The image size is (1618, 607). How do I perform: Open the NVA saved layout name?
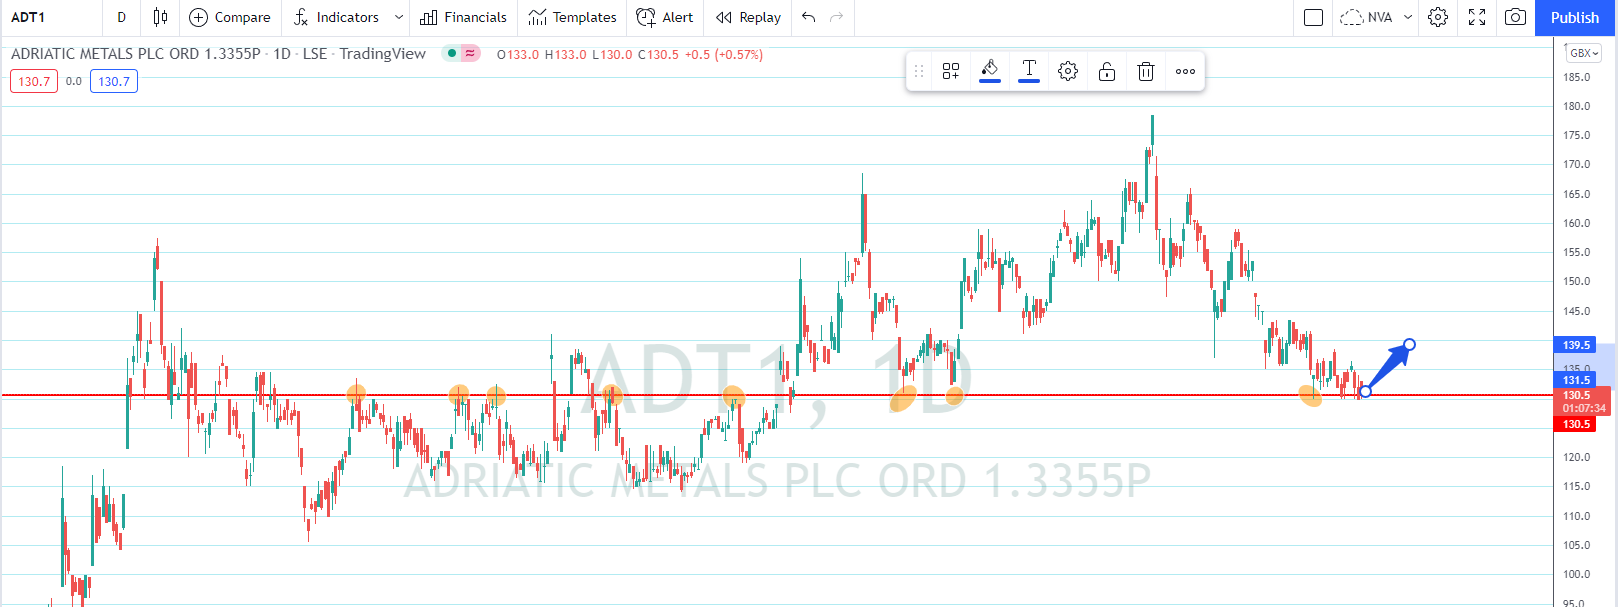coord(1367,17)
